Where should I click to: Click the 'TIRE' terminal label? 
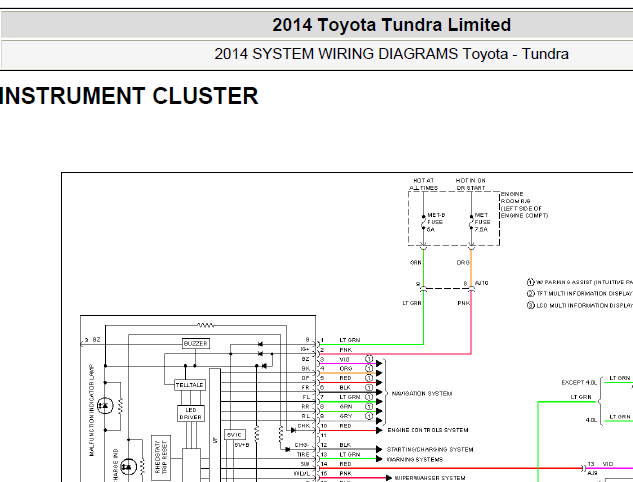303,455
